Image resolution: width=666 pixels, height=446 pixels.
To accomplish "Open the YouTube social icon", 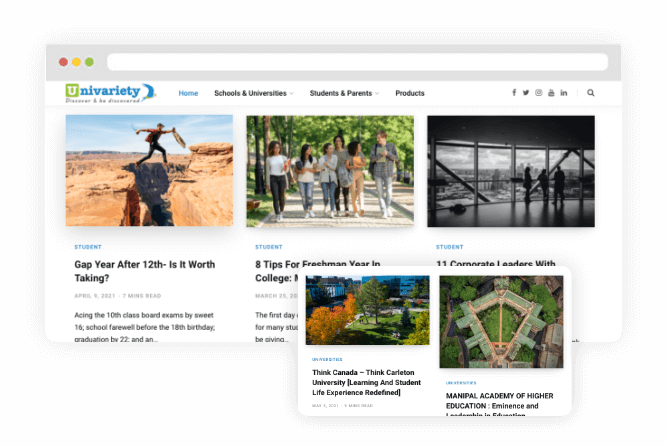I will [x=551, y=93].
